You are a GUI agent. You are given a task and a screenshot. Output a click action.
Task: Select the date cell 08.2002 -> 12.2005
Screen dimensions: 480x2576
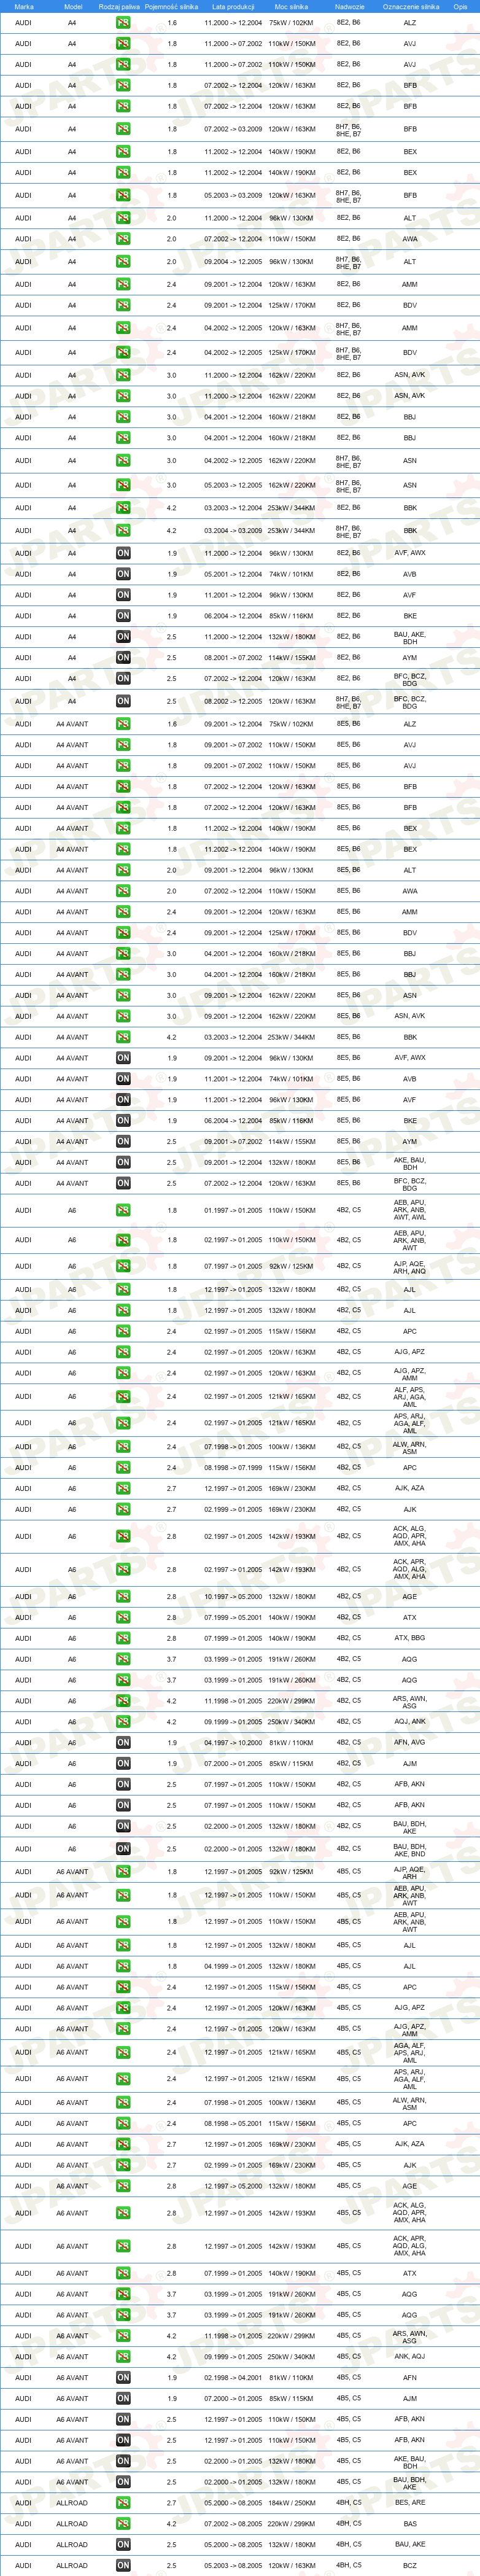point(233,701)
